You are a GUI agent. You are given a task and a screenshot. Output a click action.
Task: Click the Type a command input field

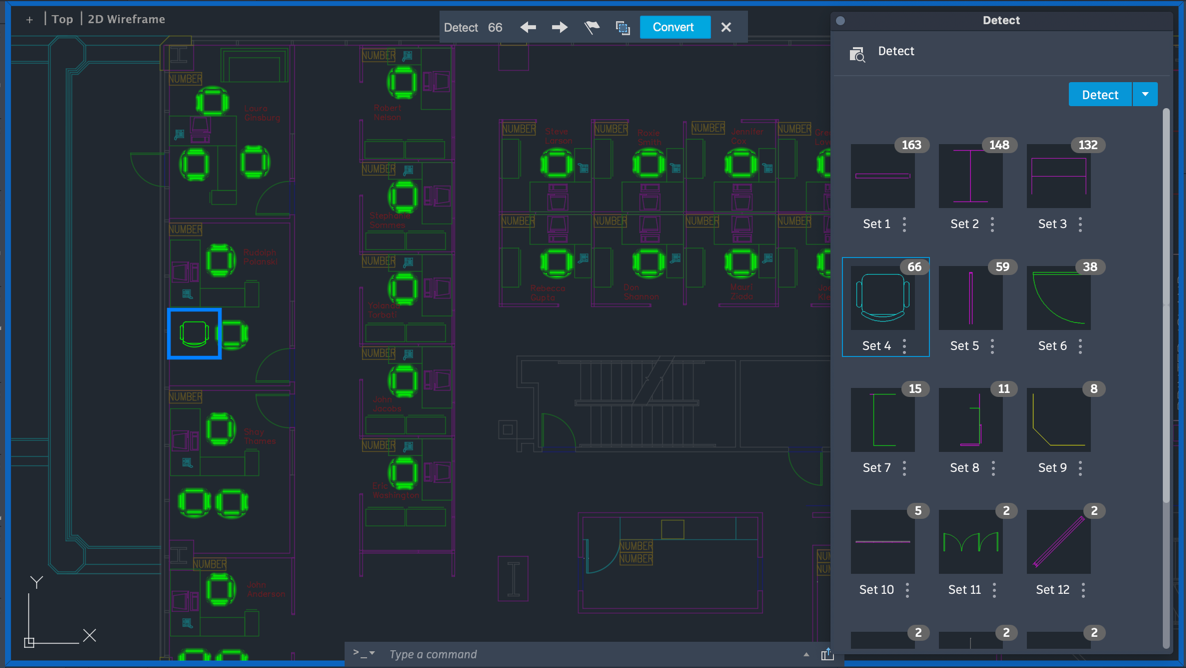point(590,654)
